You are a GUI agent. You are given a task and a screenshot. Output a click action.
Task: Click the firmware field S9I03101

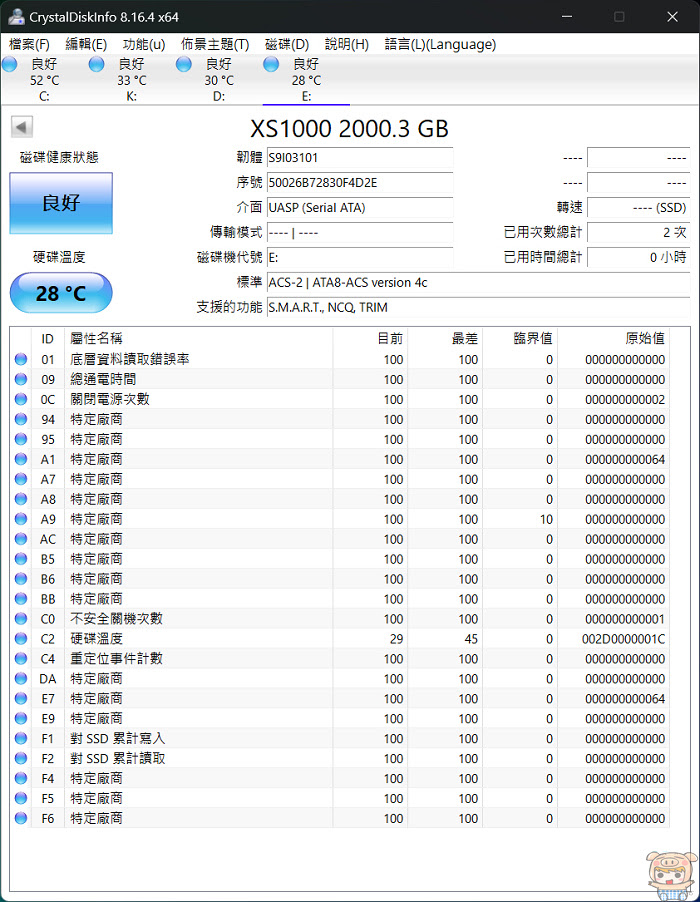pos(360,158)
